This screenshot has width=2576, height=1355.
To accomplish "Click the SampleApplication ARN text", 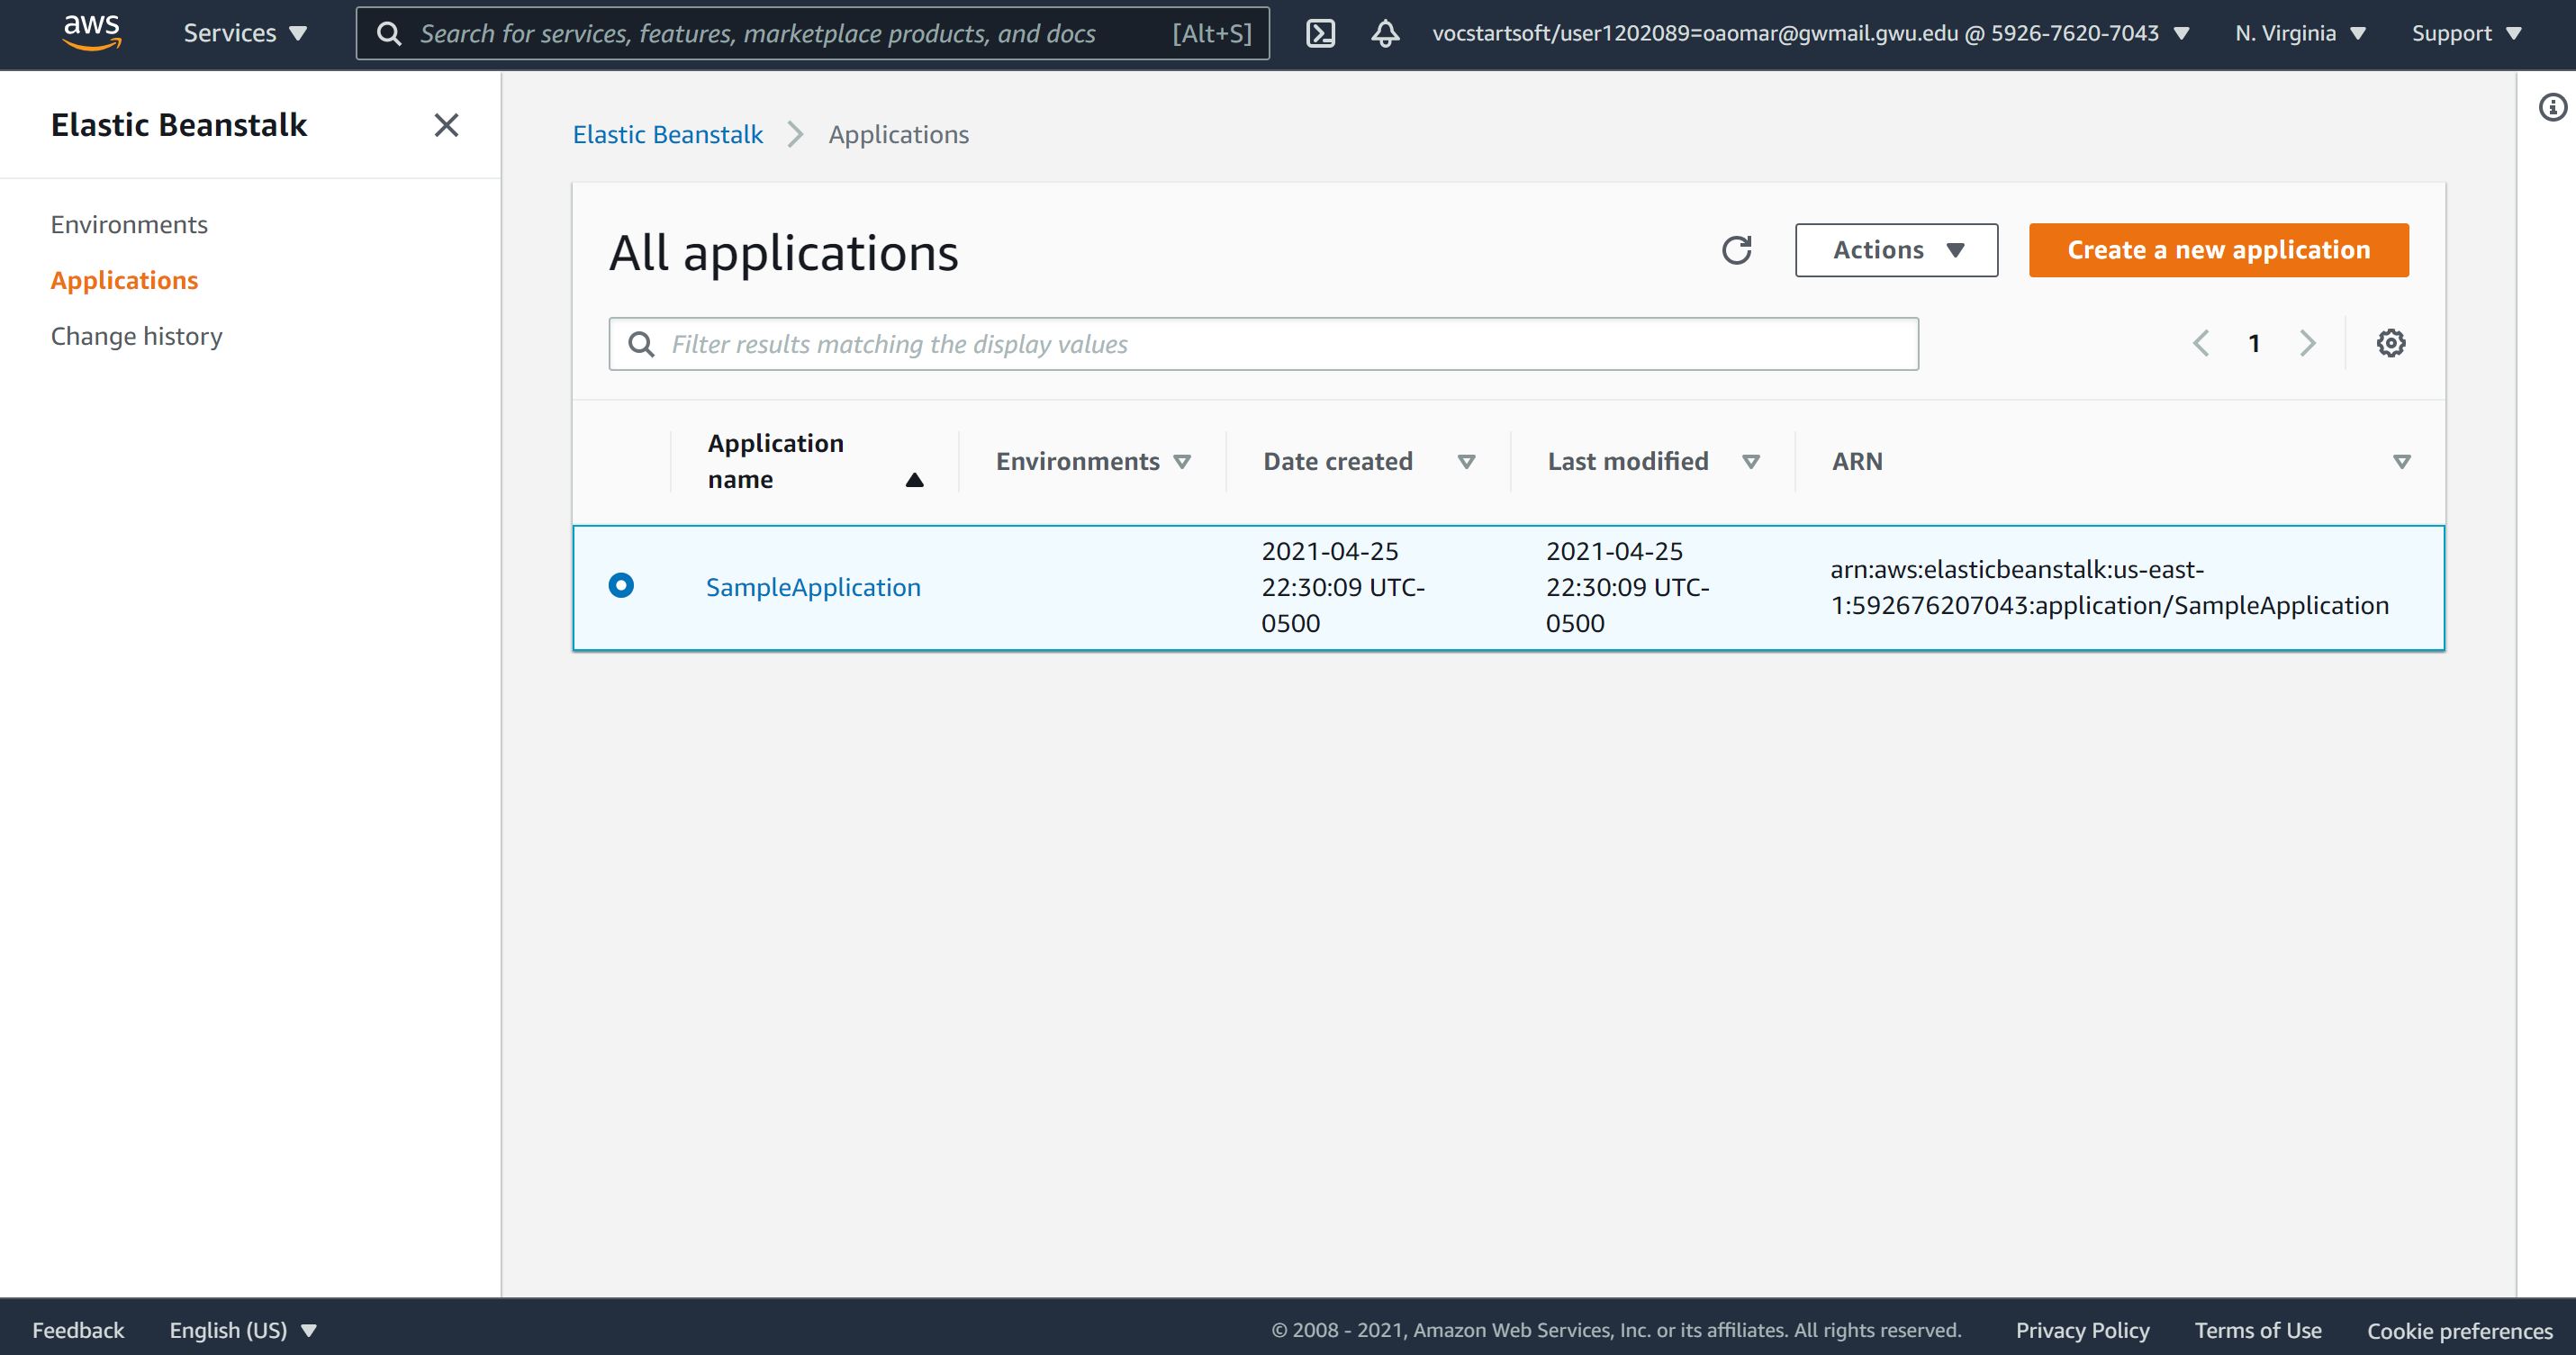I will point(2109,588).
